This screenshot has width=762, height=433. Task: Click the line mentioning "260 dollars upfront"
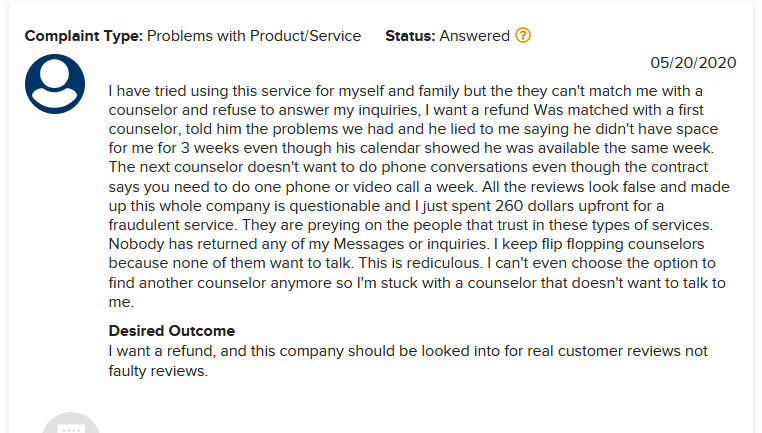coord(420,205)
